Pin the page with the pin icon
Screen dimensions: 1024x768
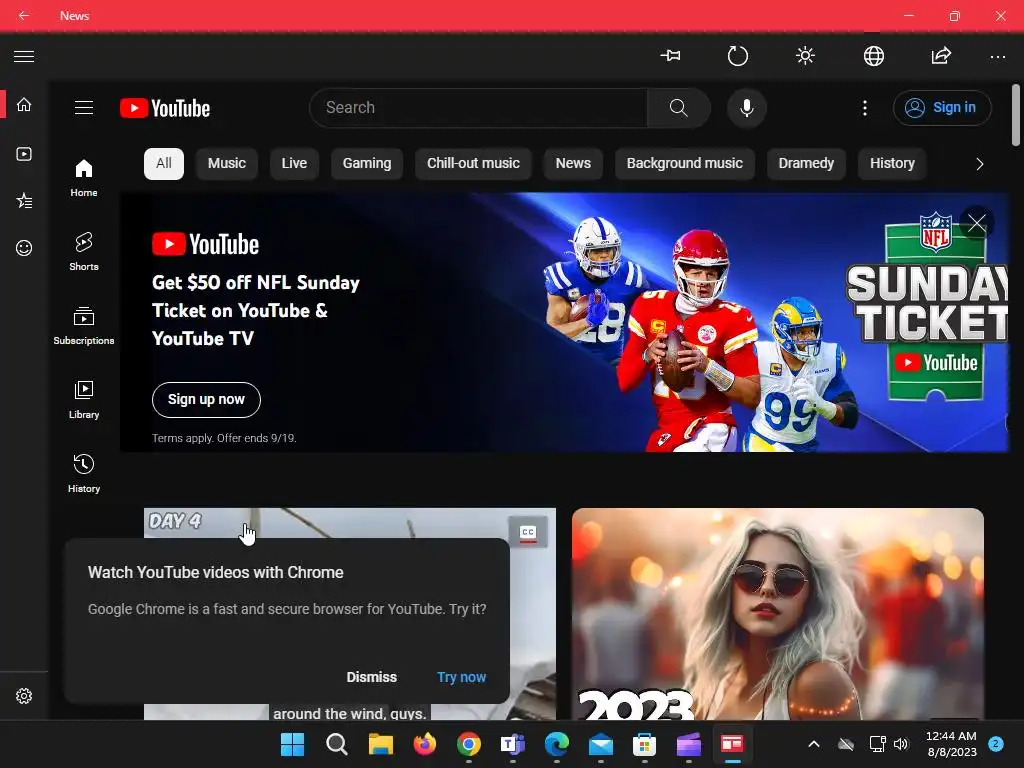point(671,56)
